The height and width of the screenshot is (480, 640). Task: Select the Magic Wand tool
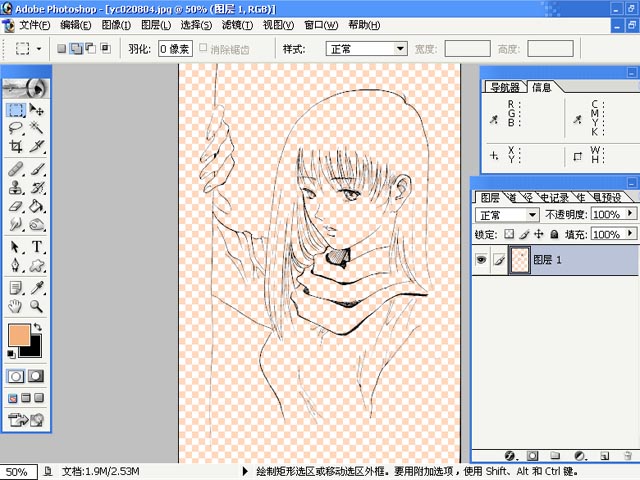[x=37, y=128]
